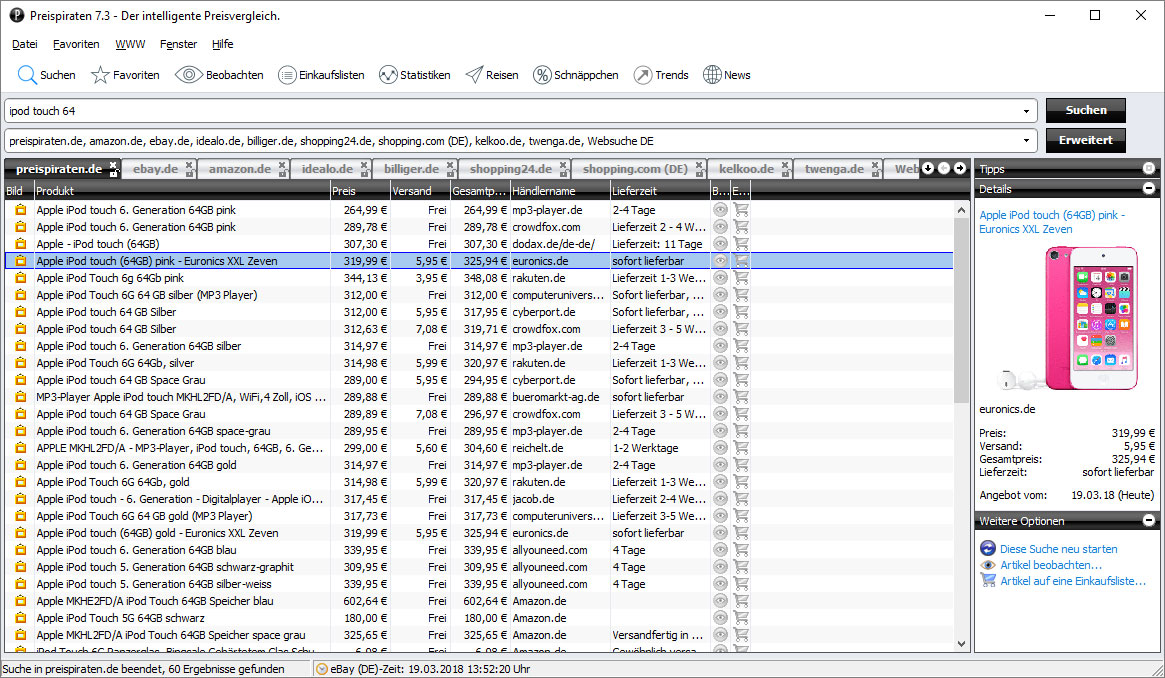The image size is (1165, 678).
Task: Toggle watch eye for dodax.de offer
Action: click(x=720, y=244)
